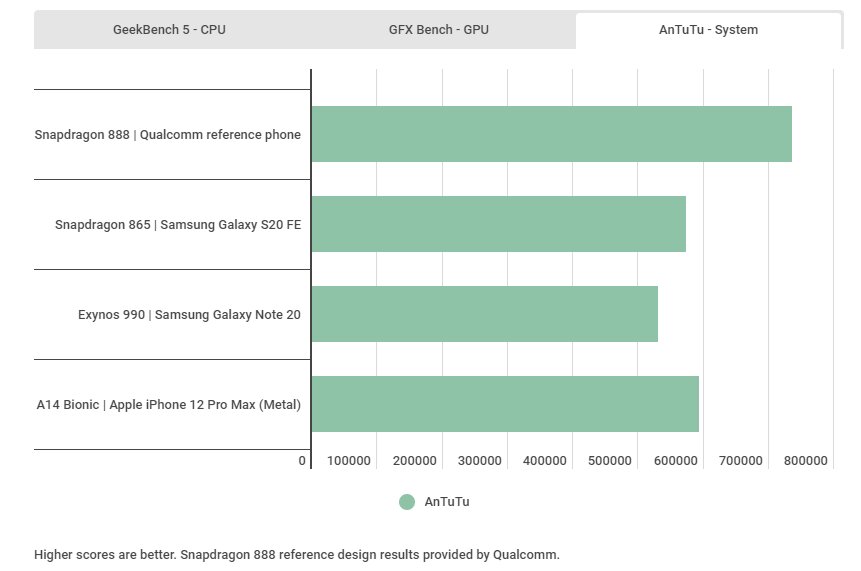Click the 200000 axis value
Image resolution: width=861 pixels, height=571 pixels.
pos(415,461)
